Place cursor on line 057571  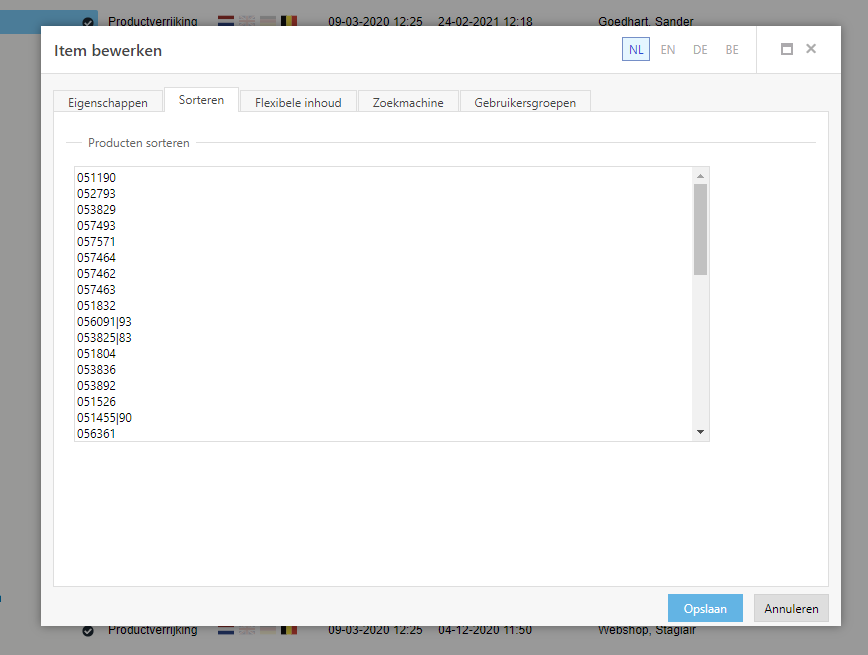[96, 242]
